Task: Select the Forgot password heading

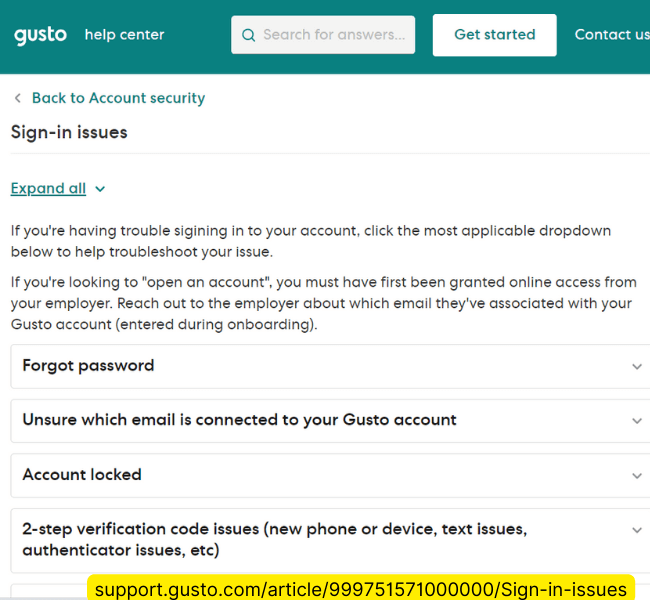Action: click(x=88, y=366)
